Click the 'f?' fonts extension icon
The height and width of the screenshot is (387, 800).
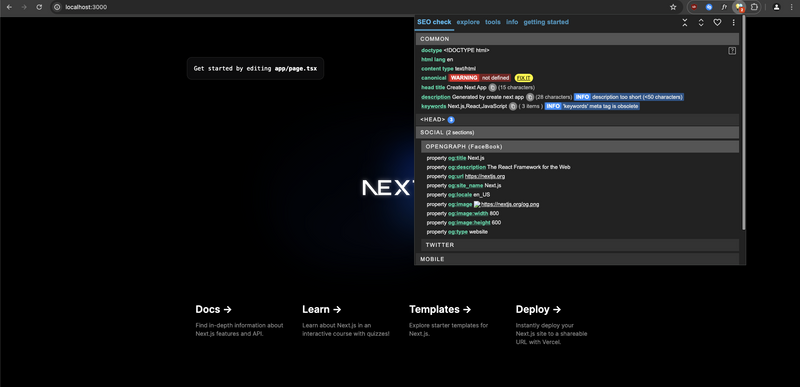coord(724,7)
